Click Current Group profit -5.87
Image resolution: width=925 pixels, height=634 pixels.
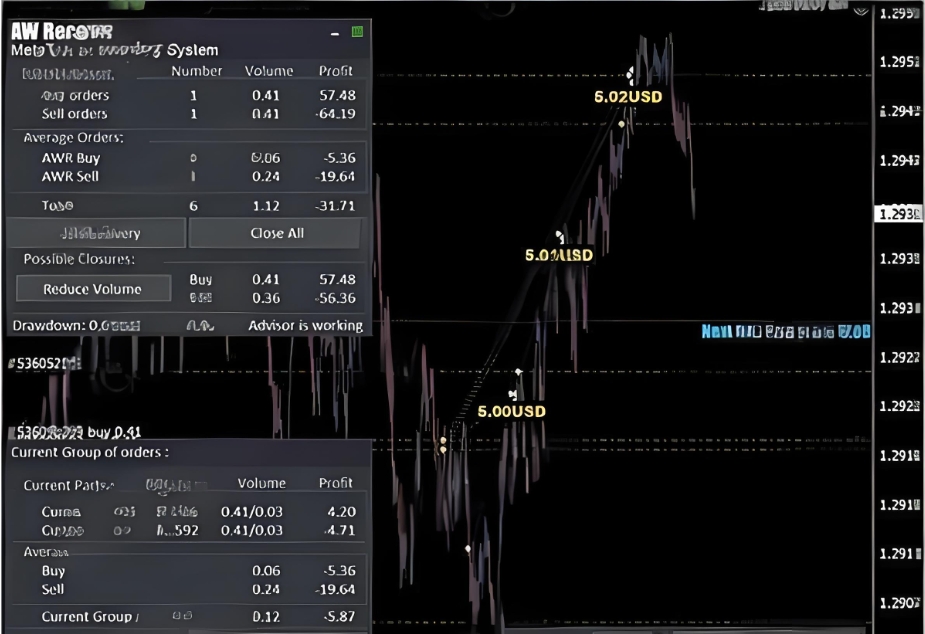pos(340,616)
